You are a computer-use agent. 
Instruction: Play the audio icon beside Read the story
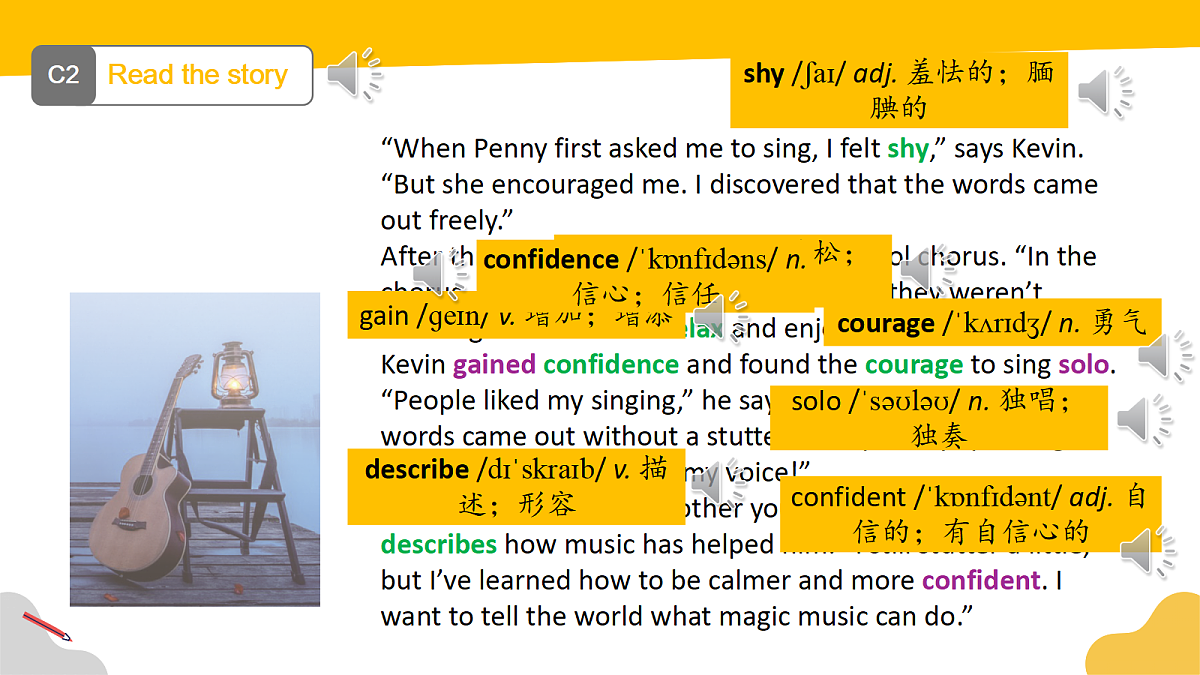pyautogui.click(x=354, y=74)
